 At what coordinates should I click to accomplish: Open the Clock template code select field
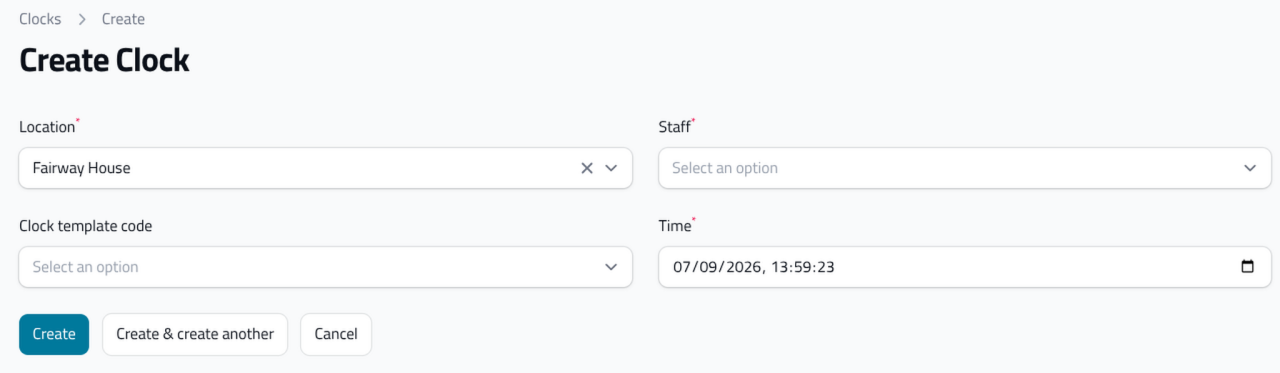[x=326, y=267]
